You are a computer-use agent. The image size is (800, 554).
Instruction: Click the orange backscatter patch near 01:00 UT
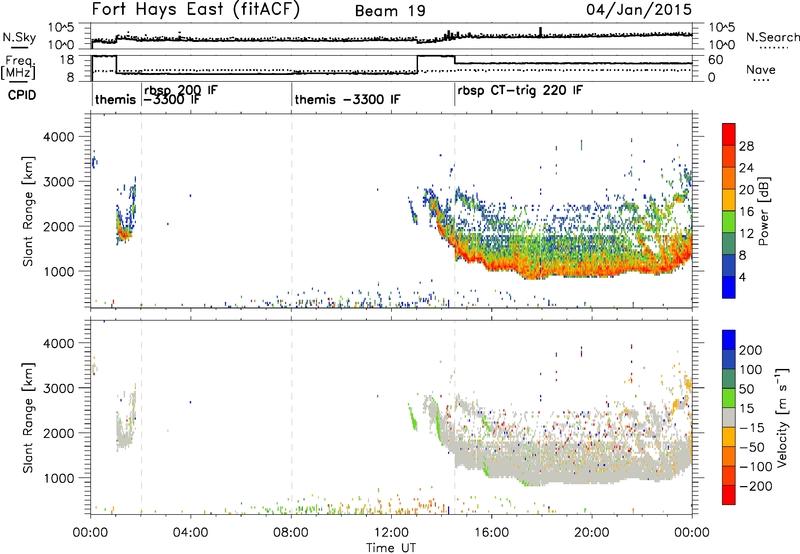[x=123, y=234]
